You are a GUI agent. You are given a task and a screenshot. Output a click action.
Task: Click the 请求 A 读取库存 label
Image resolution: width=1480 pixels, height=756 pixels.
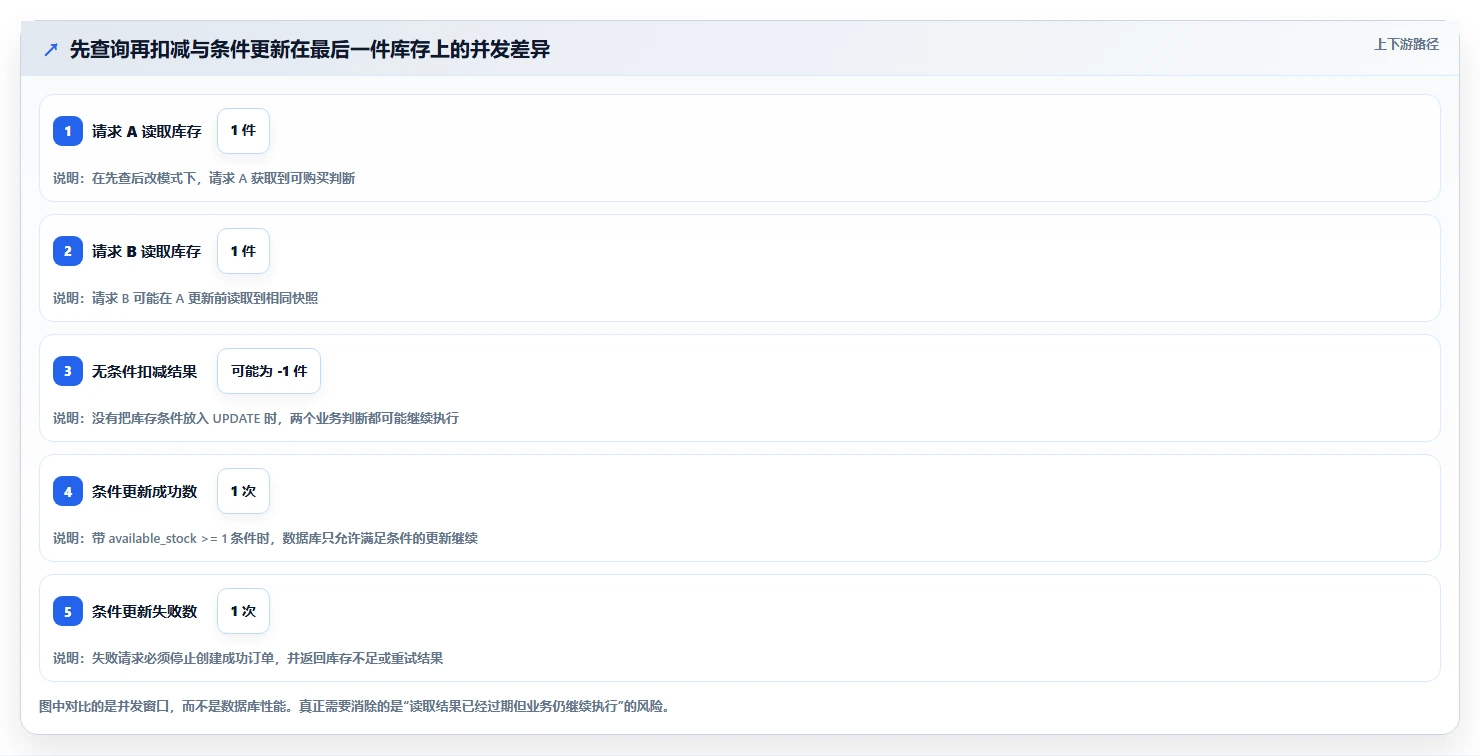(147, 131)
